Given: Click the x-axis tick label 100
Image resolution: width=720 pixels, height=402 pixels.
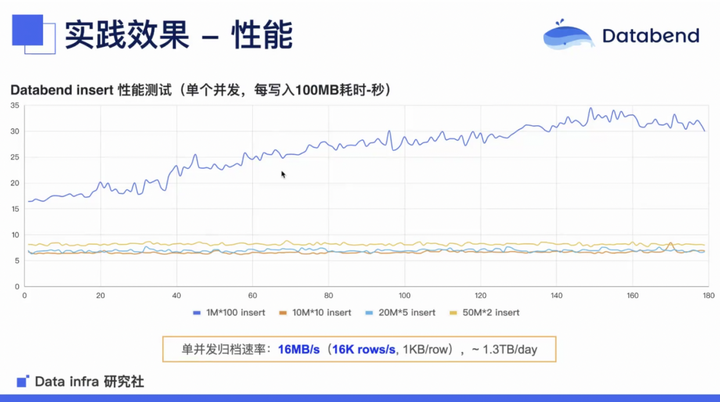Looking at the screenshot, I should point(405,295).
